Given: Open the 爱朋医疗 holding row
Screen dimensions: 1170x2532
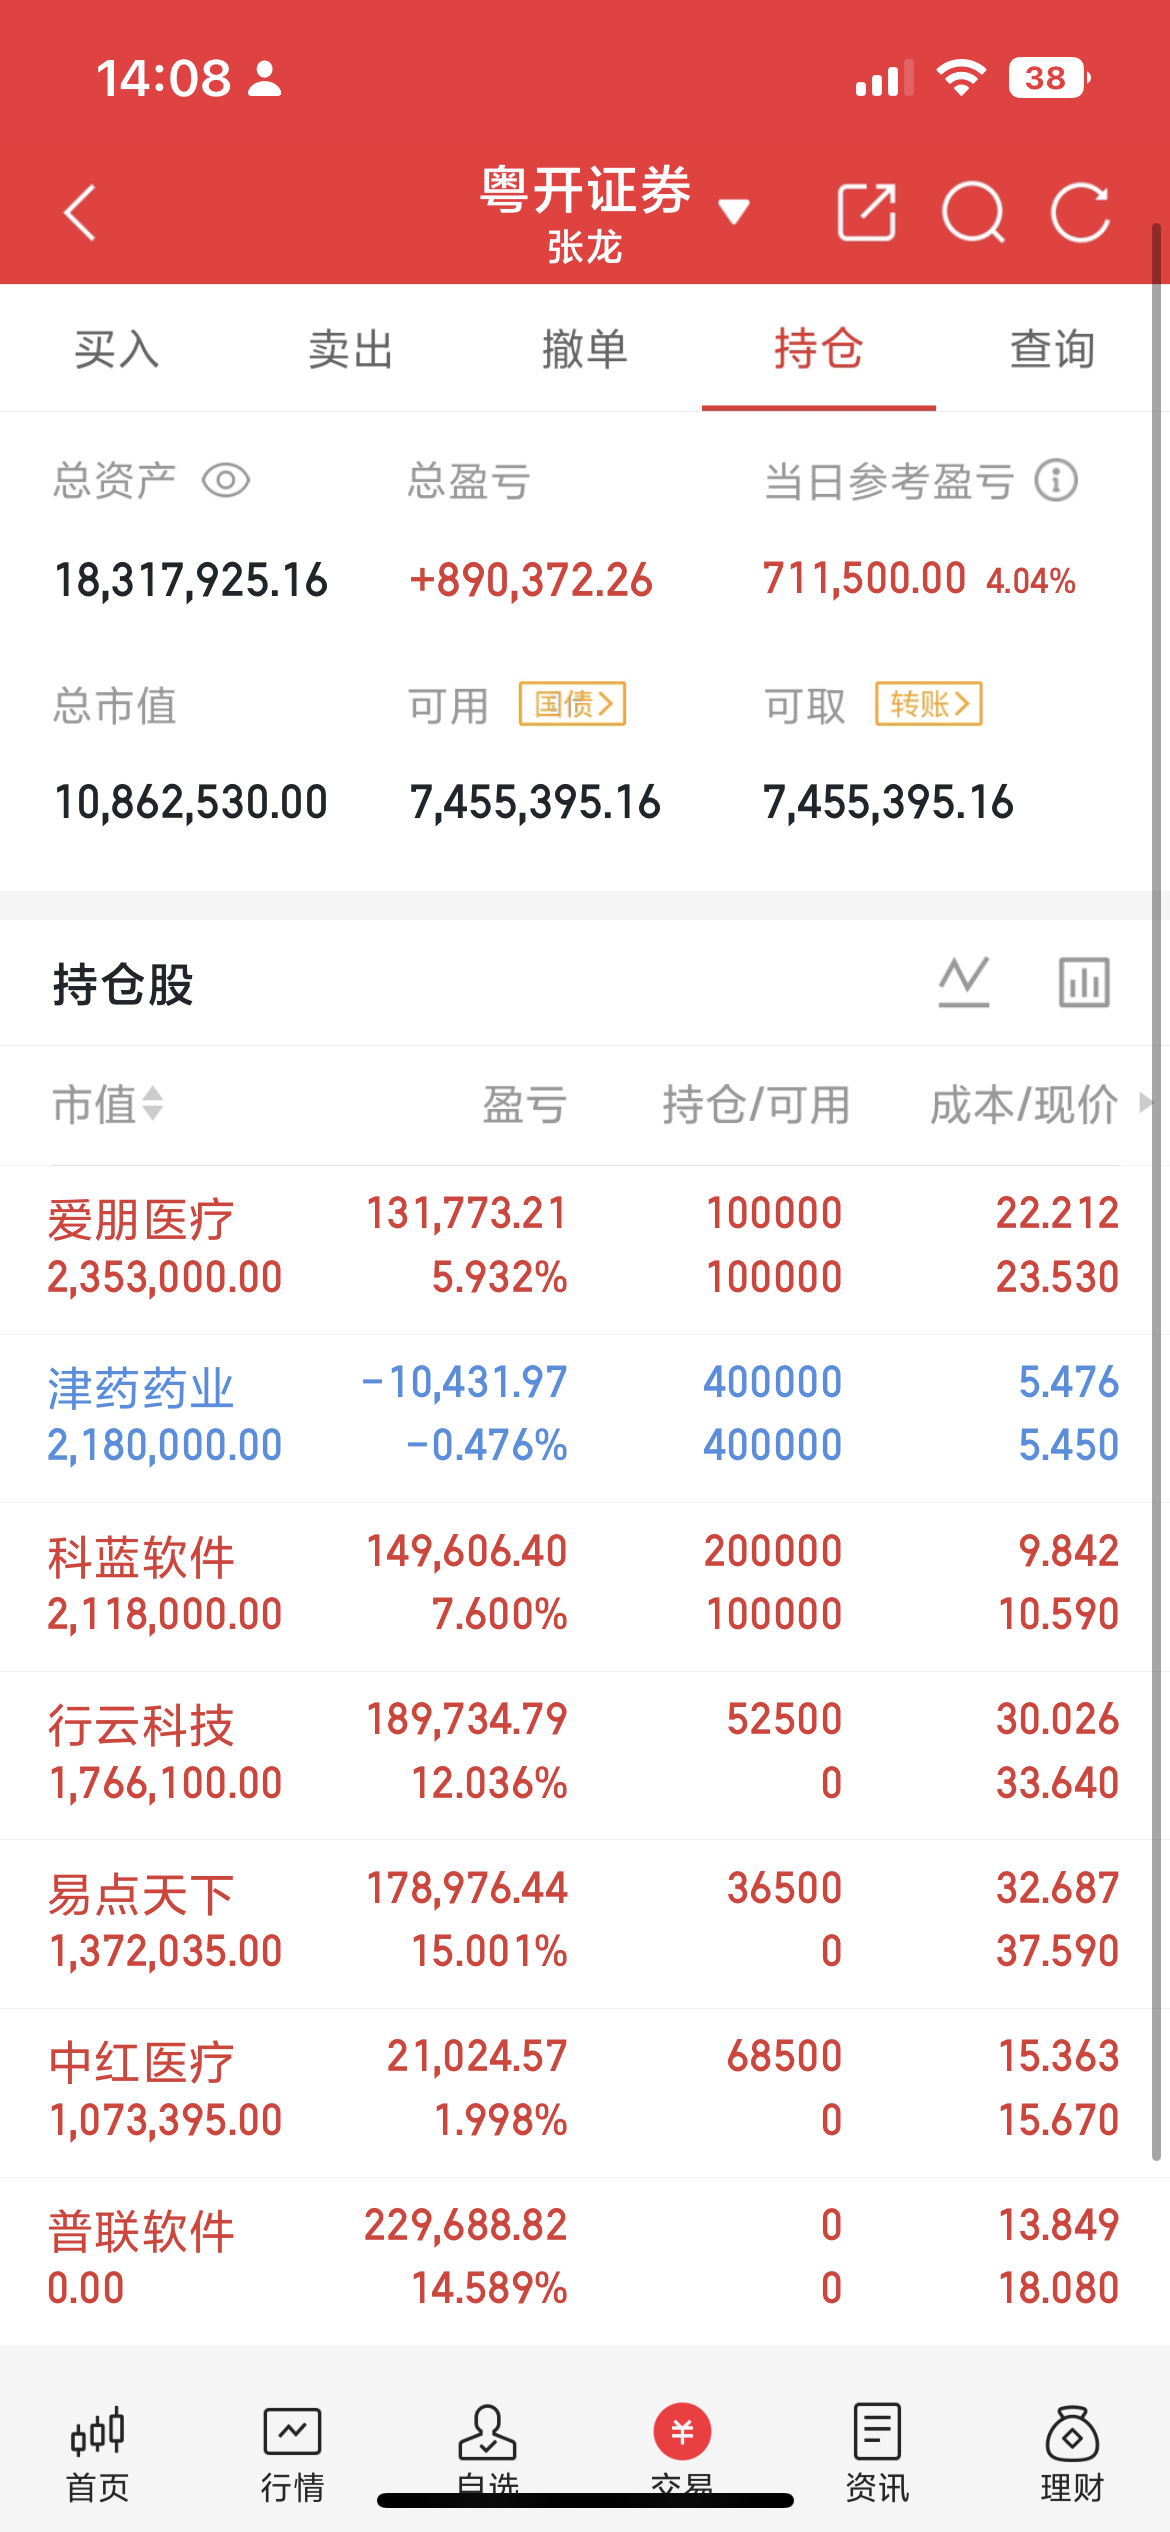Looking at the screenshot, I should point(585,1249).
